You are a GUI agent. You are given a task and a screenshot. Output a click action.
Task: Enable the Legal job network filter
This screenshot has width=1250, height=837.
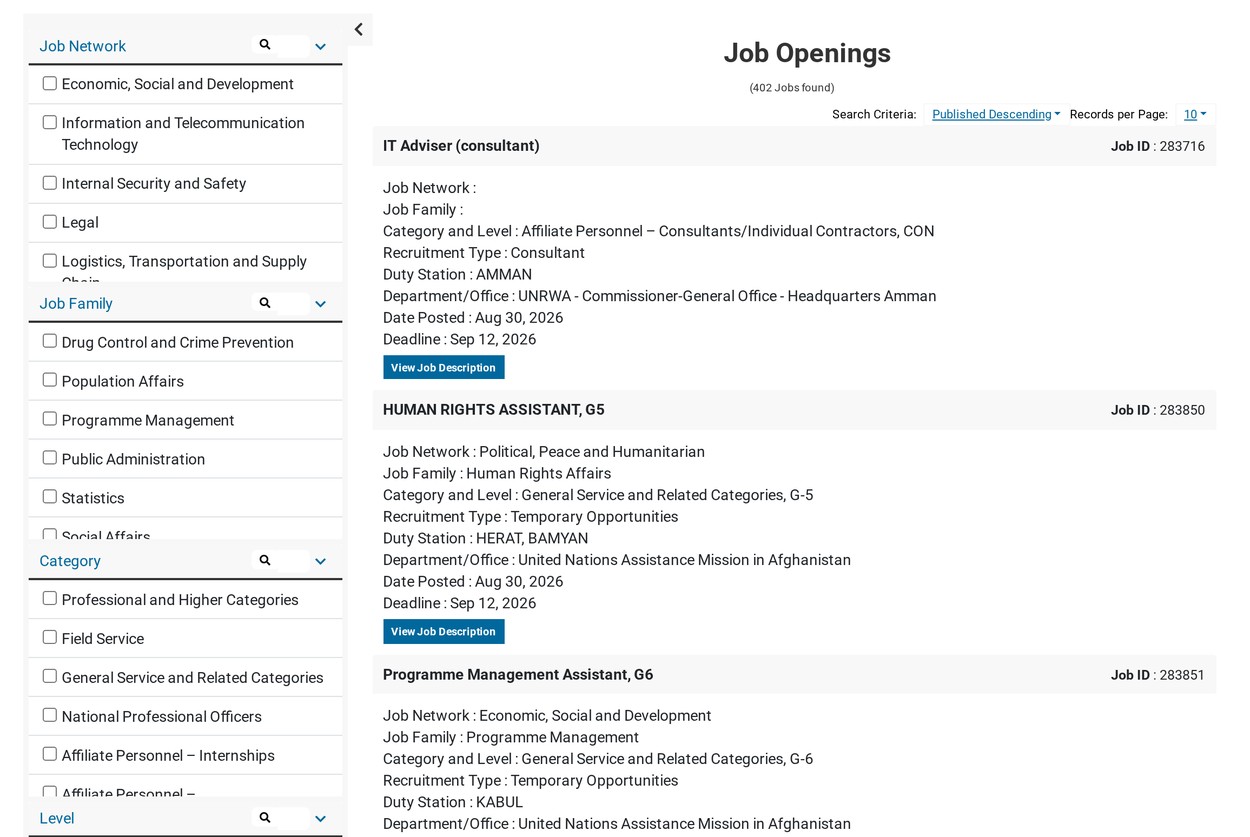[49, 221]
